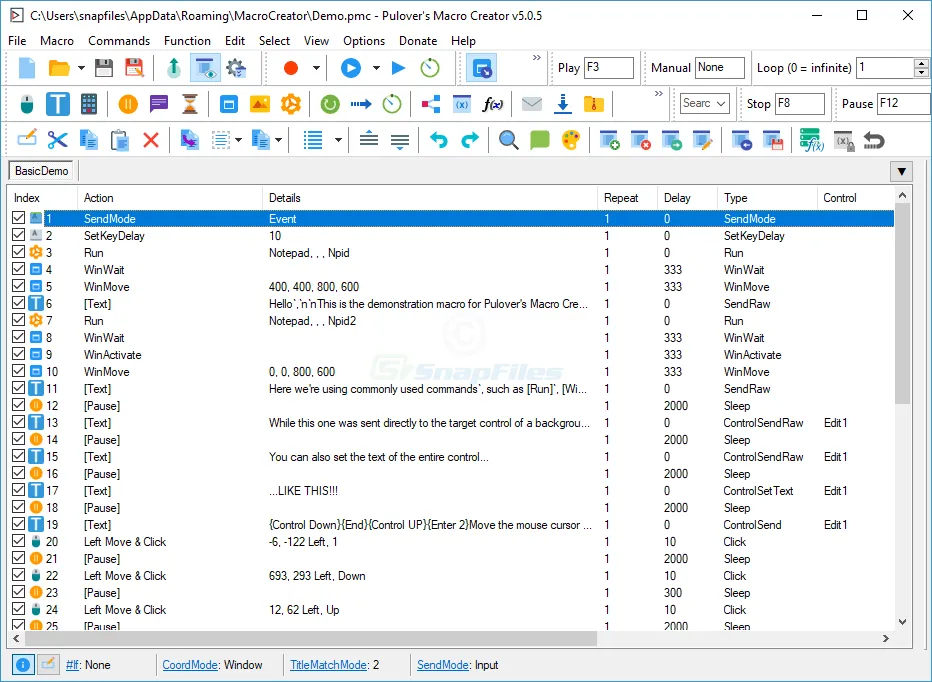The width and height of the screenshot is (932, 682).
Task: Click the blue download arrow icon
Action: 562,104
